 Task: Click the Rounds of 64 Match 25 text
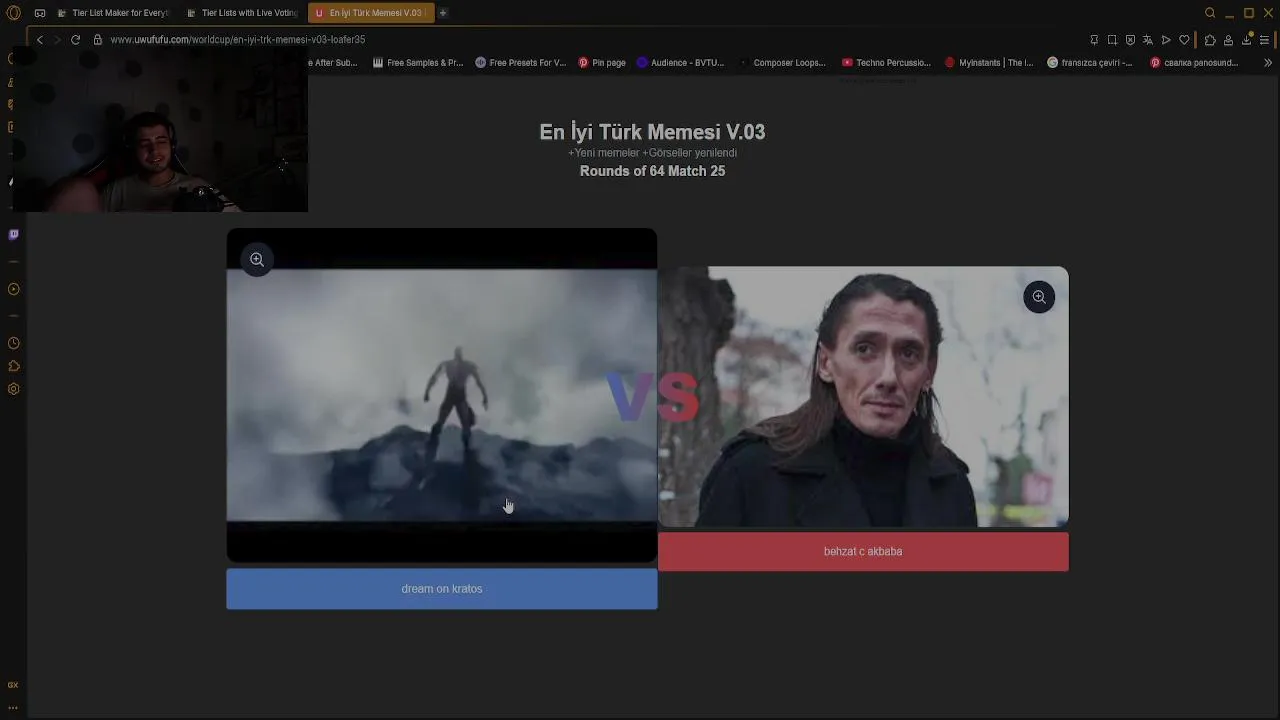652,171
